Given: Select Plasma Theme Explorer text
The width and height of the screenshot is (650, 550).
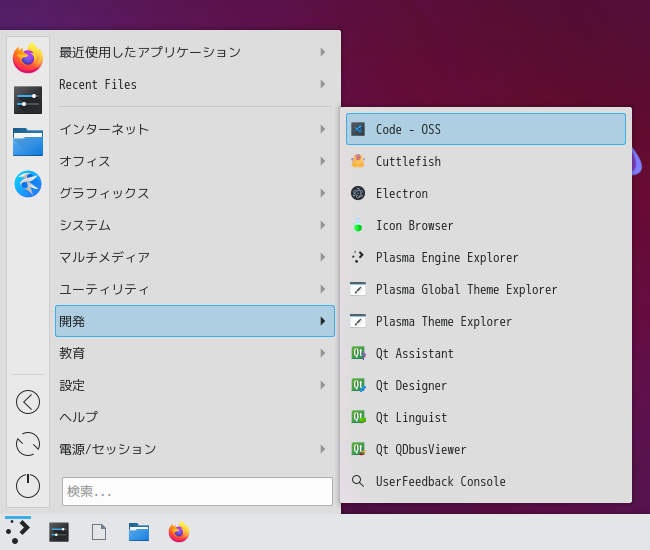Looking at the screenshot, I should [444, 321].
